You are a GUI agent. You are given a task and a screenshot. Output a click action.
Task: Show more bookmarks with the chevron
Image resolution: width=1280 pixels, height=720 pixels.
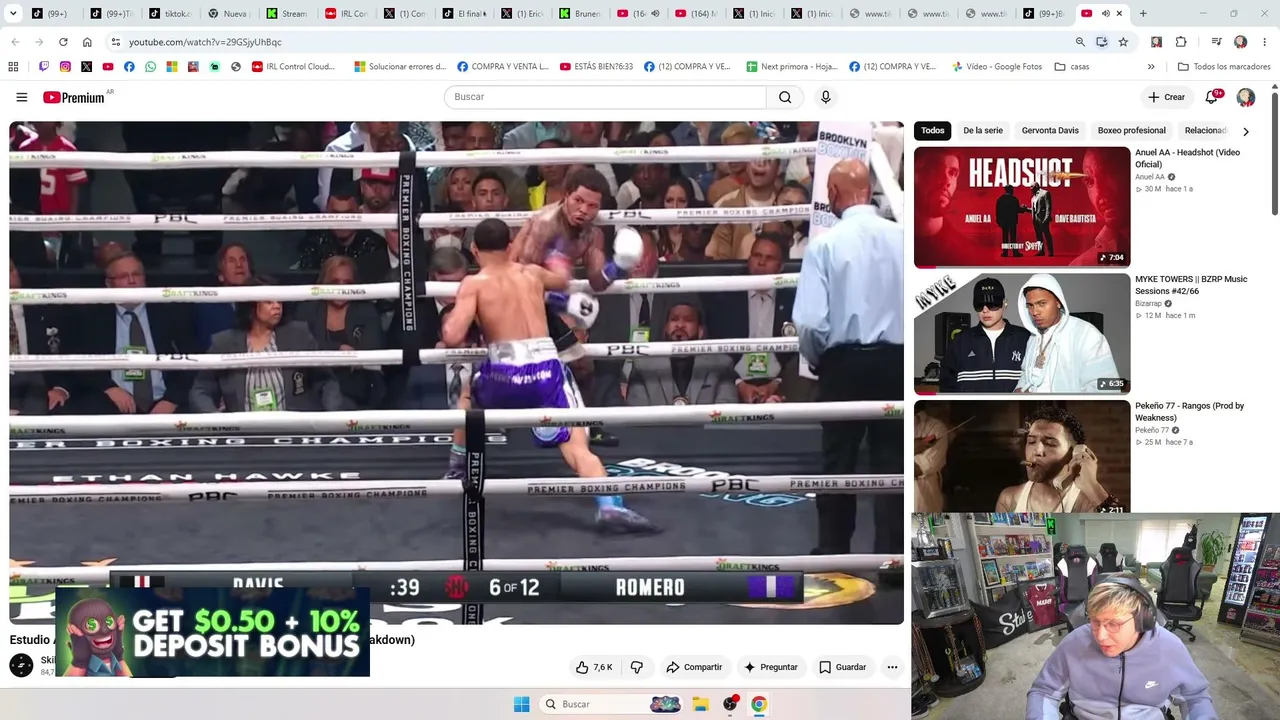pyautogui.click(x=1151, y=67)
